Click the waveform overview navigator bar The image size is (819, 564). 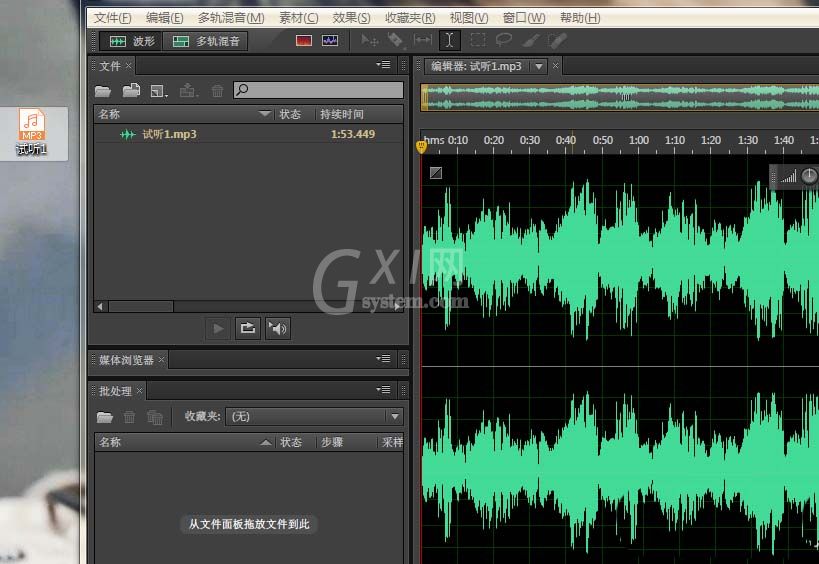[x=619, y=97]
